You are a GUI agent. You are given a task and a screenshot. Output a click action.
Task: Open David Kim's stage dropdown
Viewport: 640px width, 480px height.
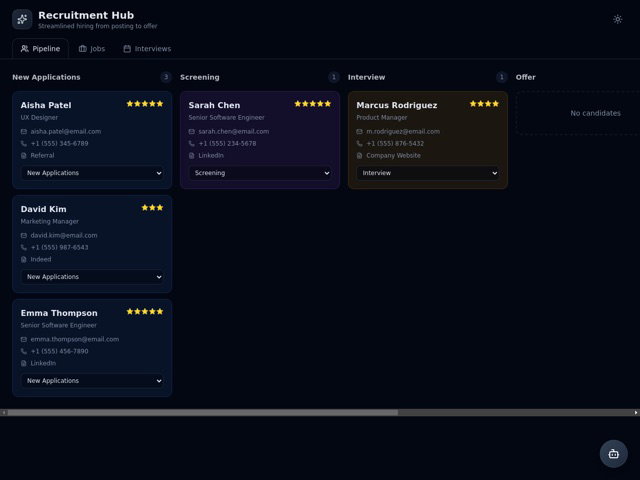click(92, 277)
